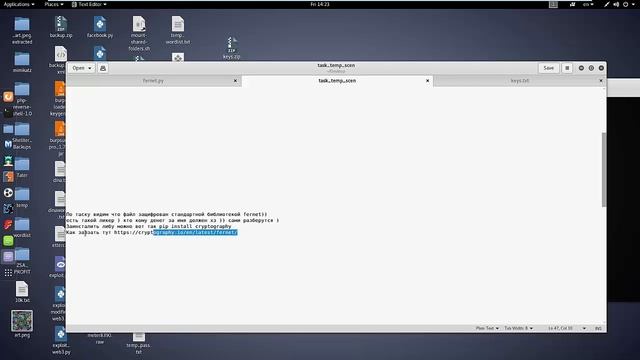Open the Tab Width dropdown in status bar
Screen dimensions: 640x360
pos(518,328)
